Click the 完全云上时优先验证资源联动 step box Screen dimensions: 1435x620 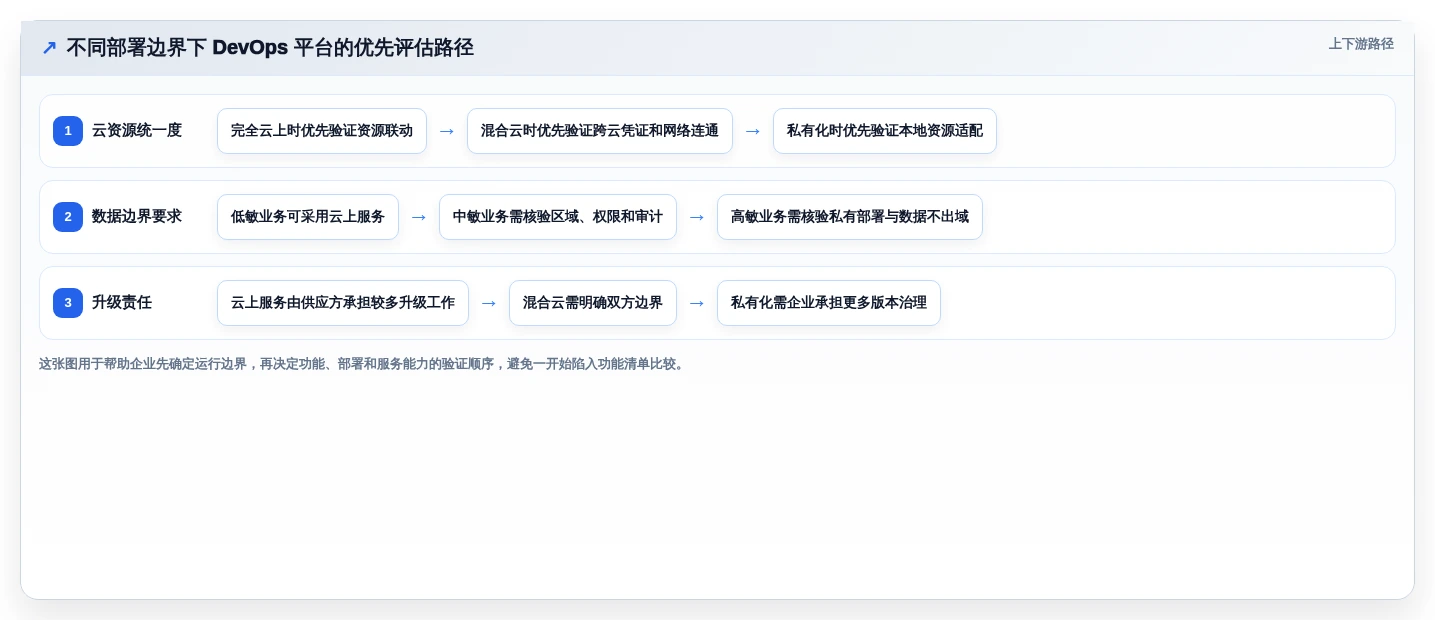click(322, 131)
